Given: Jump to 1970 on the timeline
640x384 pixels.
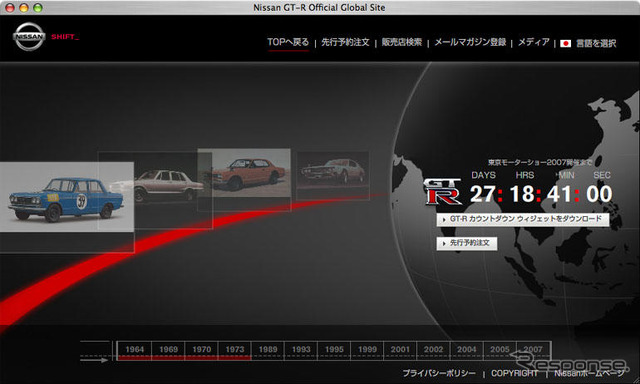Looking at the screenshot, I should tap(202, 350).
